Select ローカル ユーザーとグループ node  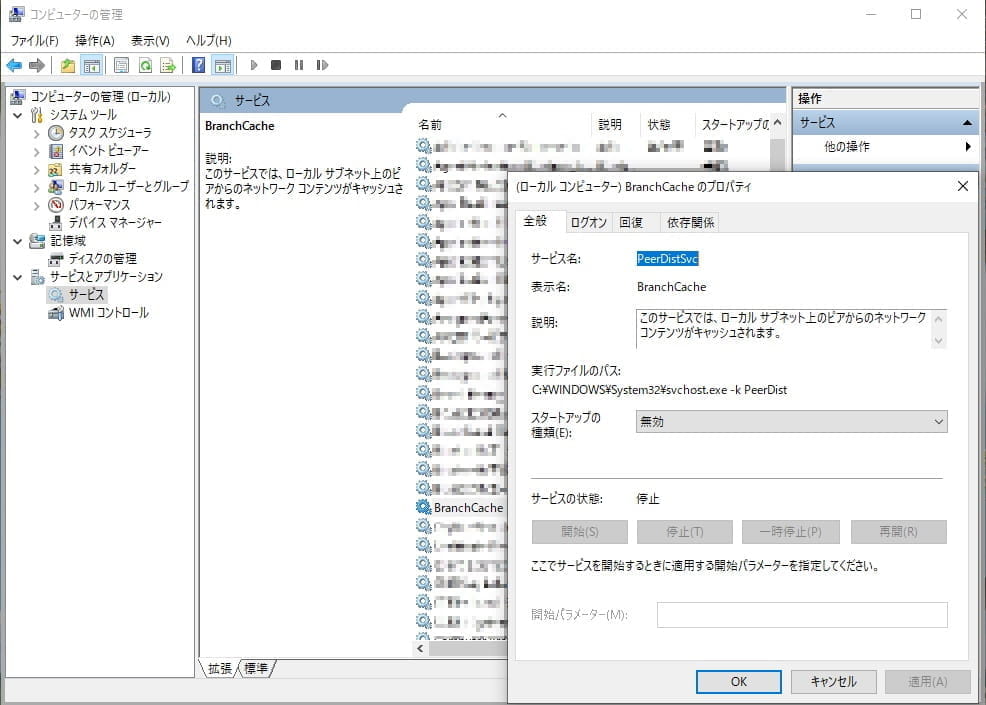tap(128, 187)
